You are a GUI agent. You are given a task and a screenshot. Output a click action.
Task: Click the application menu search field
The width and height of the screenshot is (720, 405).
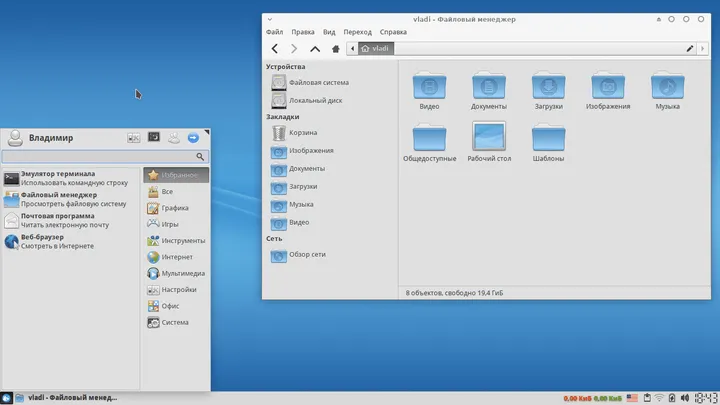click(x=100, y=157)
